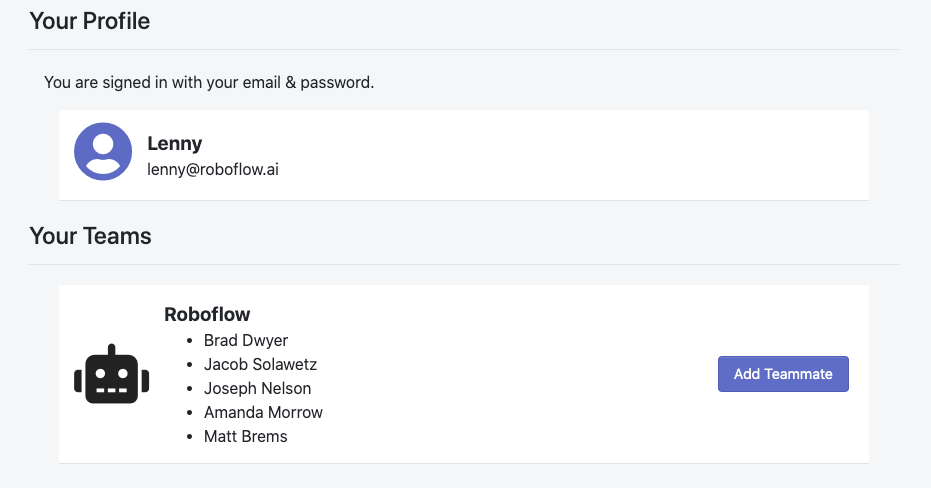The height and width of the screenshot is (488, 931).
Task: Click the bullet beside Matt Brems
Action: [190, 437]
